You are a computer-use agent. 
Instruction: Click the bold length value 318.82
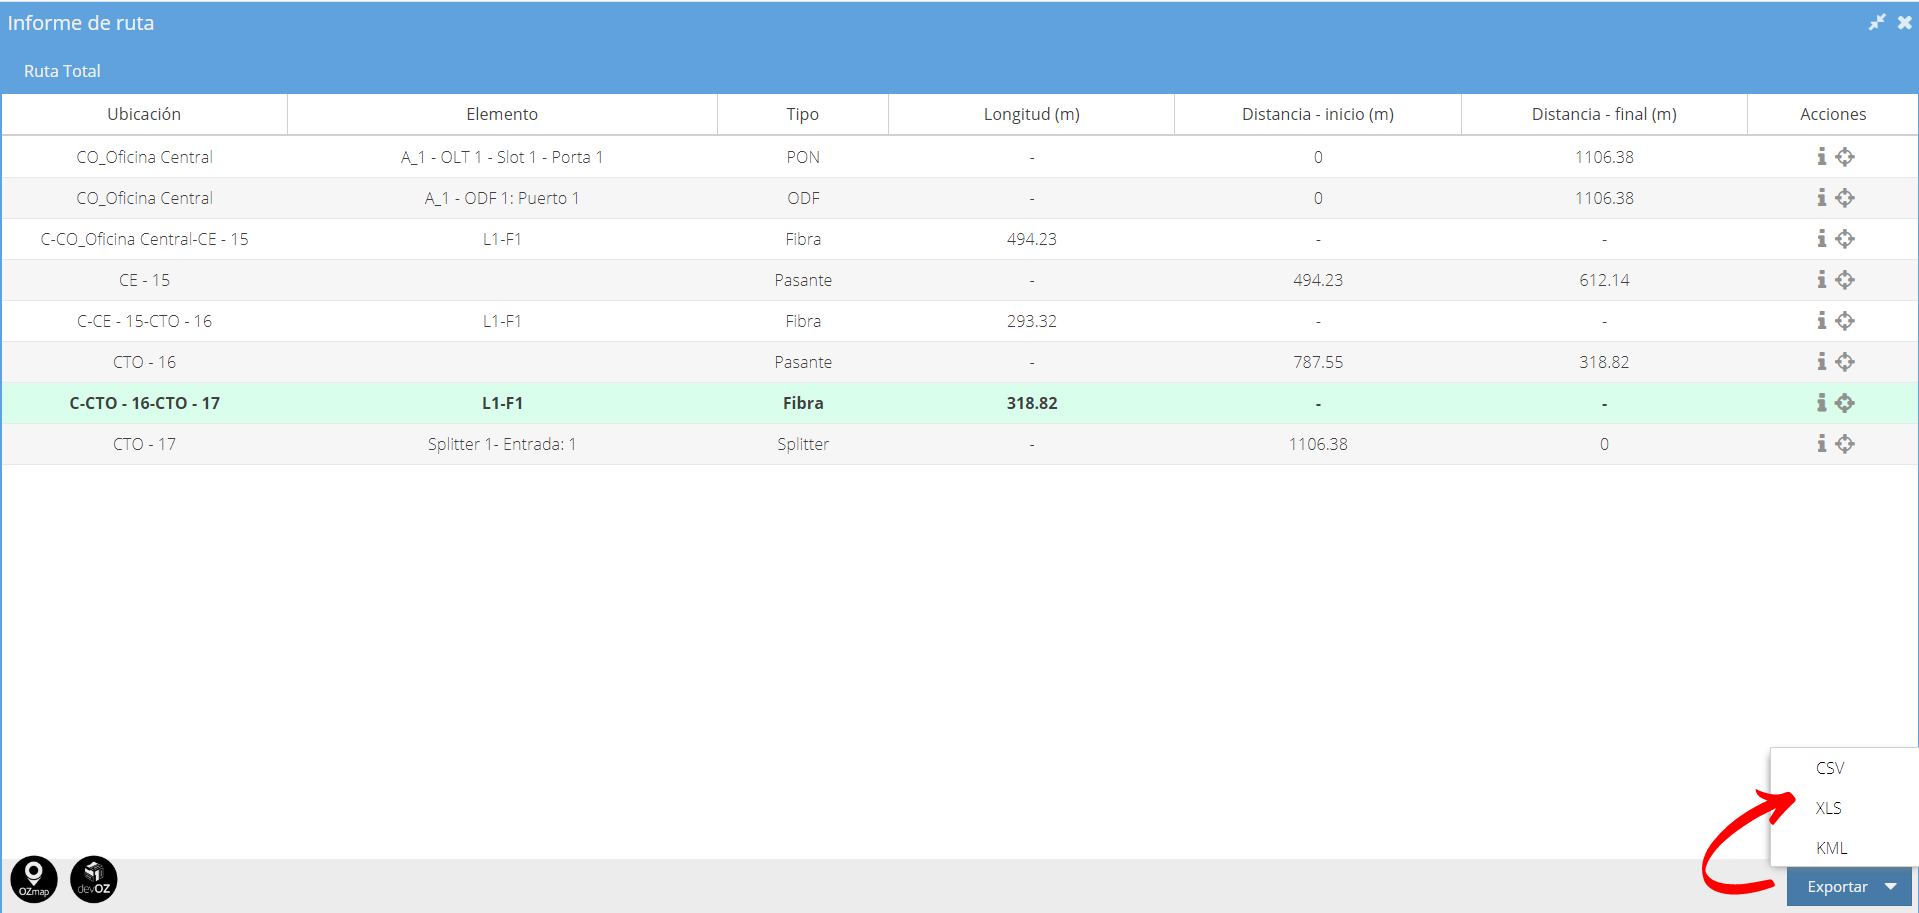pos(1031,403)
